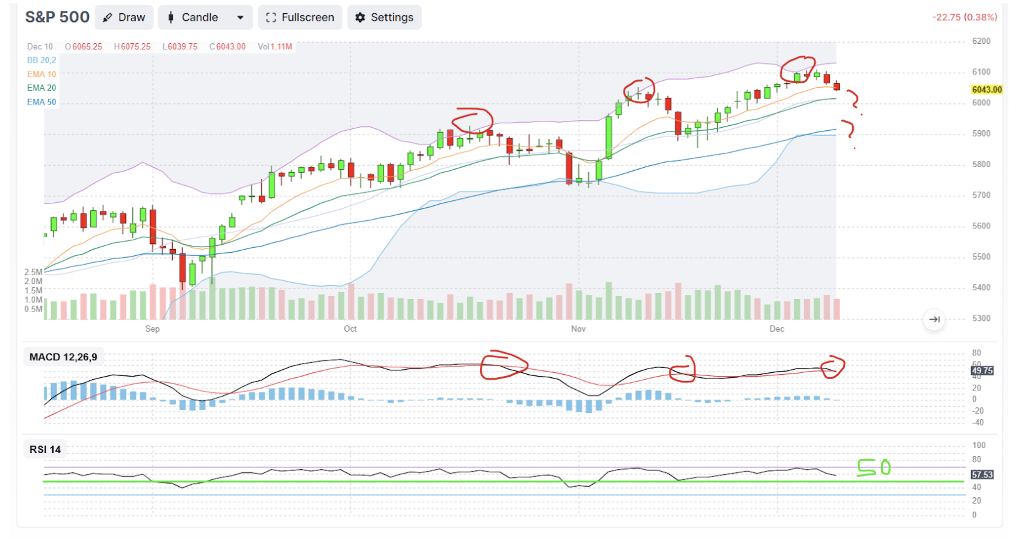Click the -22.75 (0.38%) change value

tap(964, 18)
